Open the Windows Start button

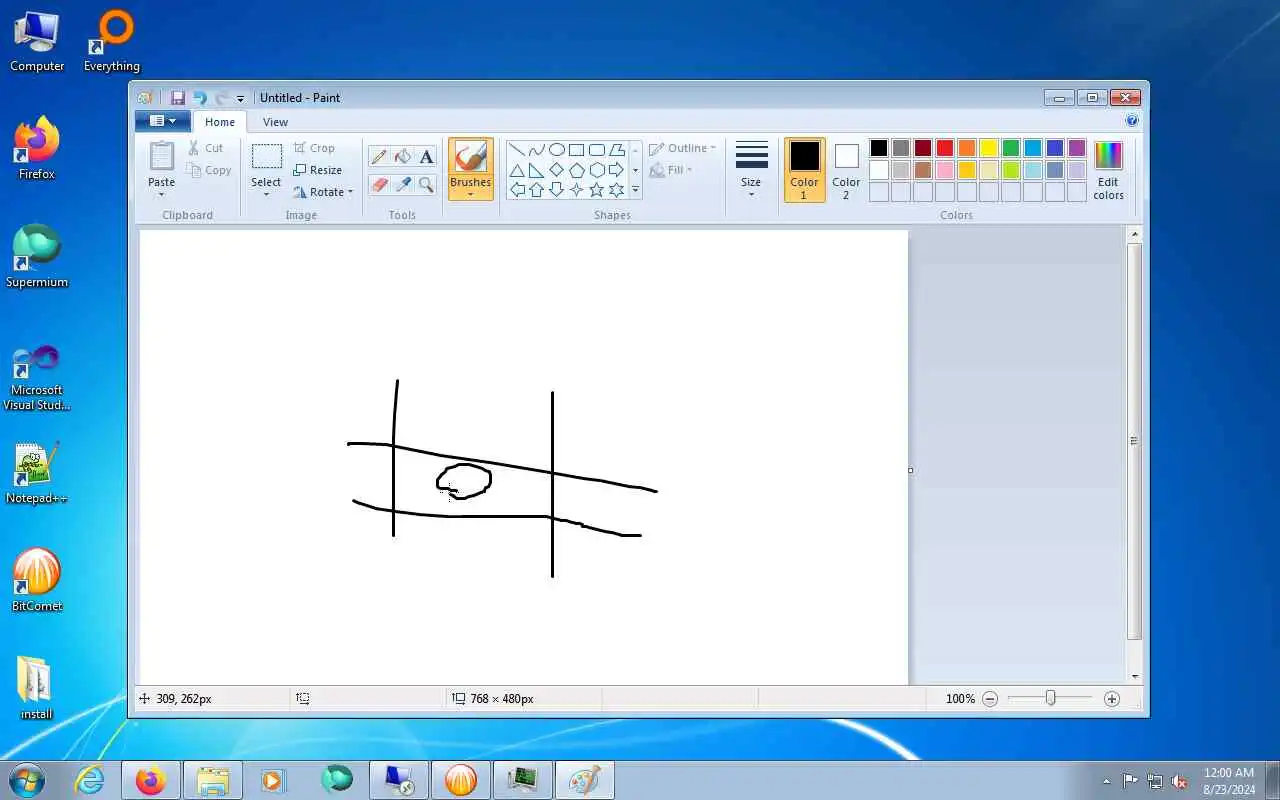click(x=27, y=779)
